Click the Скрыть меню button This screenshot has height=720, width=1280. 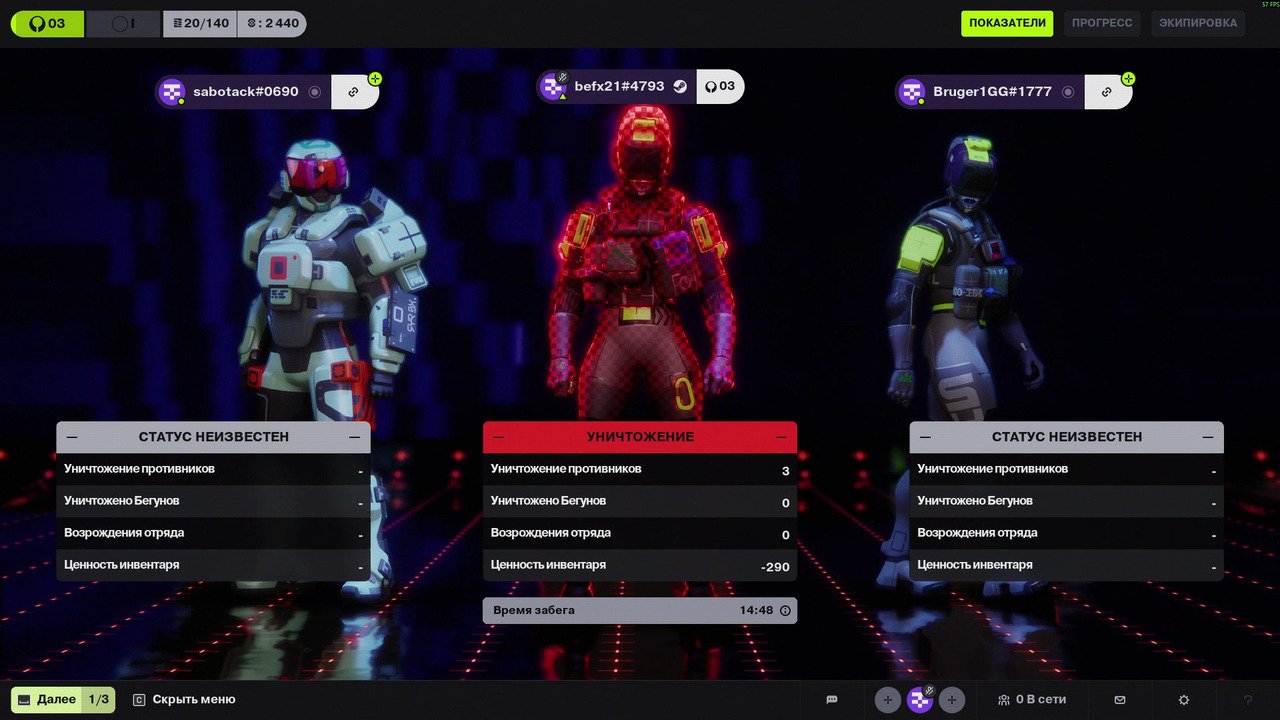185,700
